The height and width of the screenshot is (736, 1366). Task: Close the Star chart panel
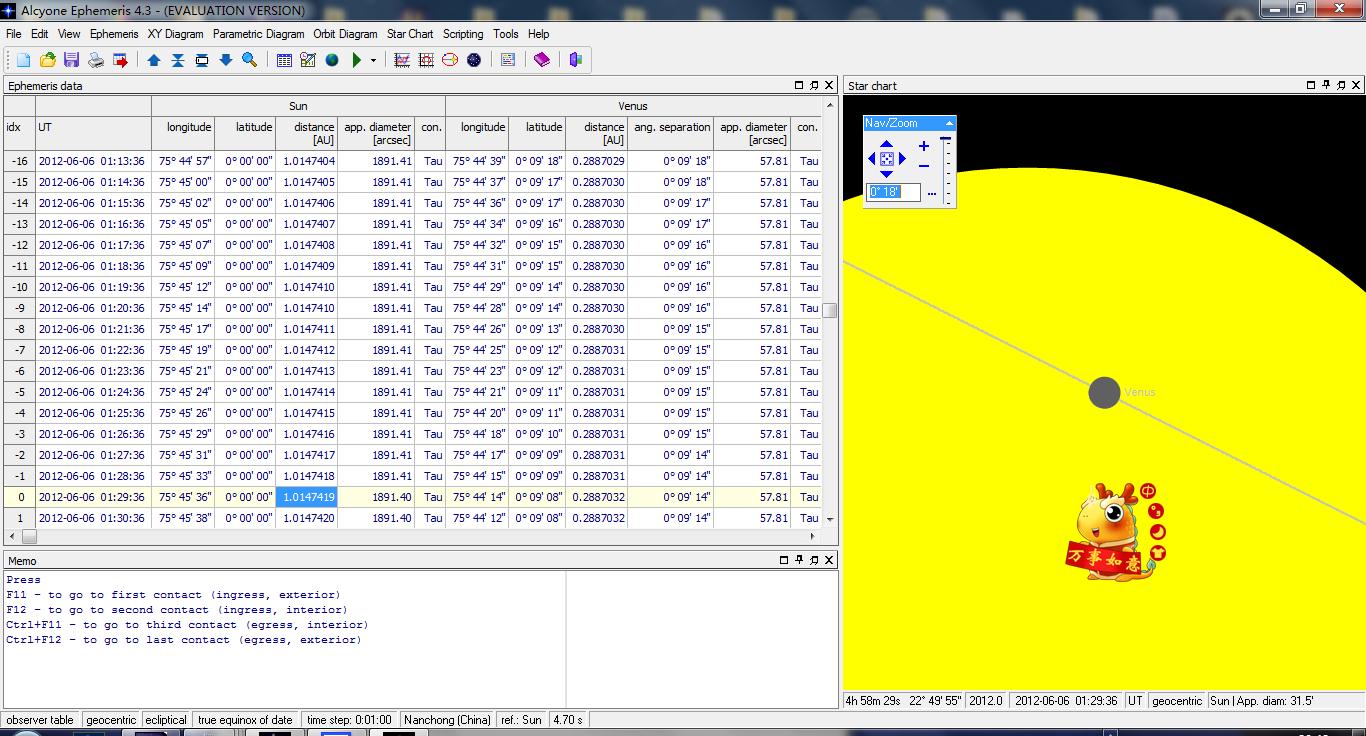coord(1356,86)
